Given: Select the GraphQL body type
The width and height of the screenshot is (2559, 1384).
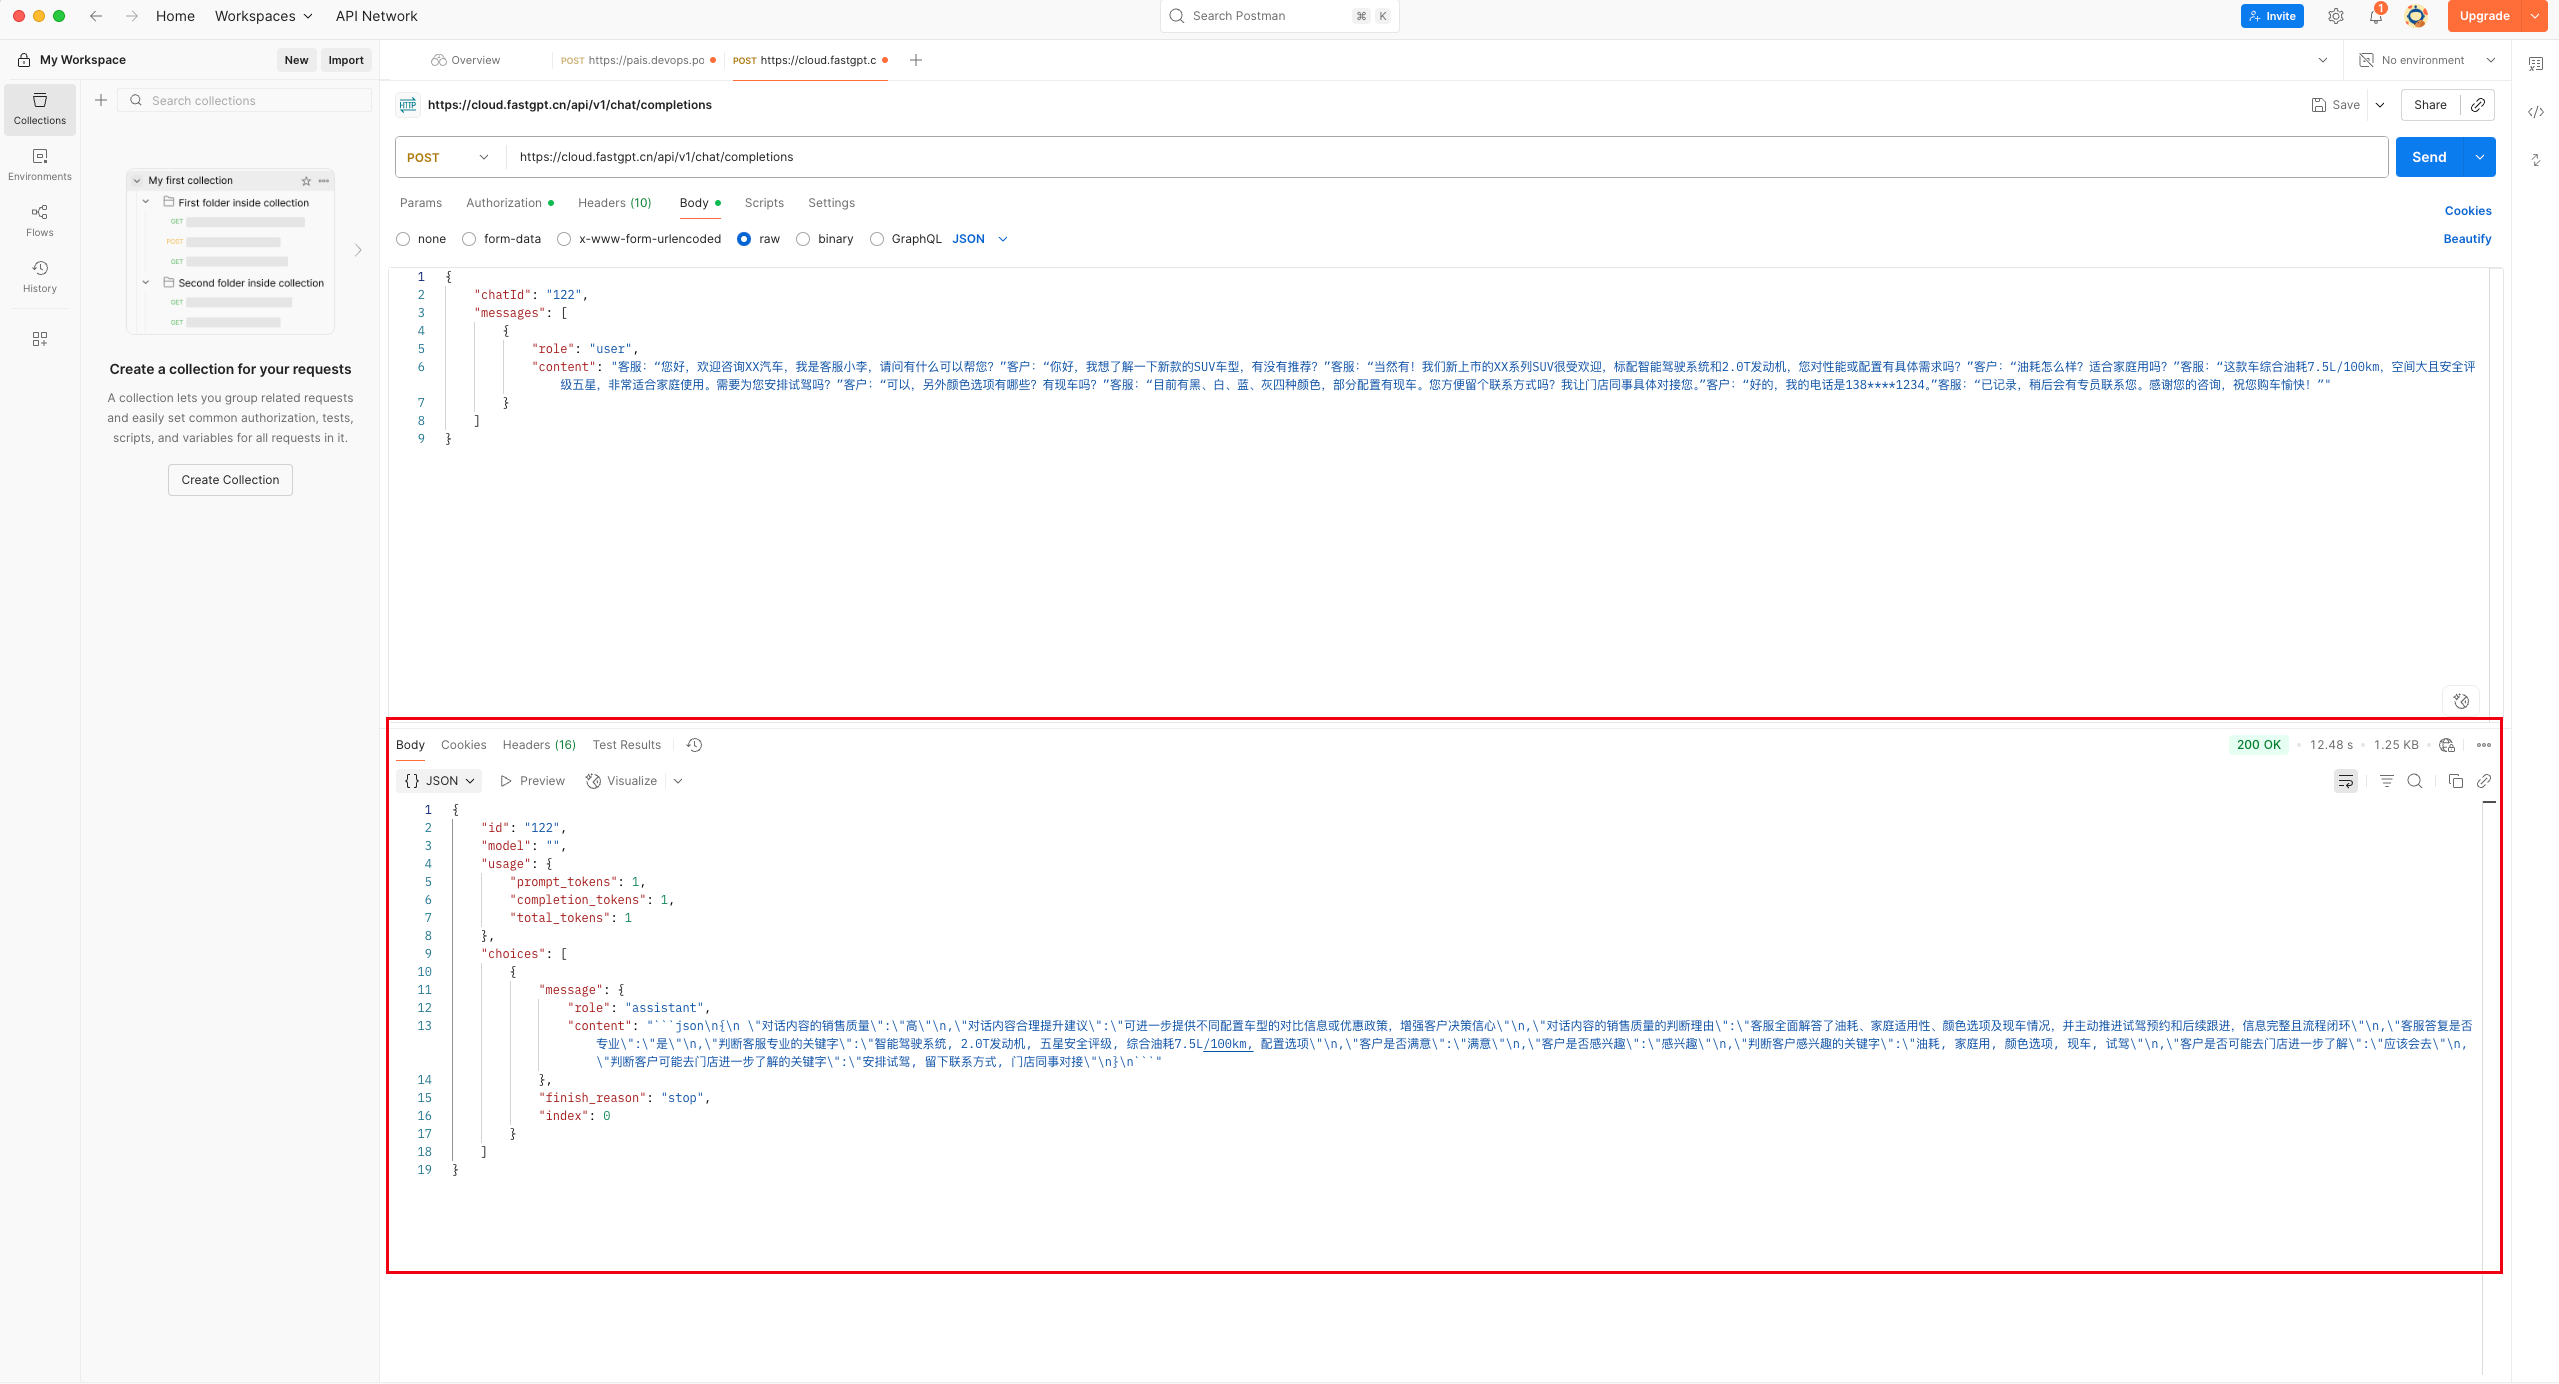Looking at the screenshot, I should 877,239.
